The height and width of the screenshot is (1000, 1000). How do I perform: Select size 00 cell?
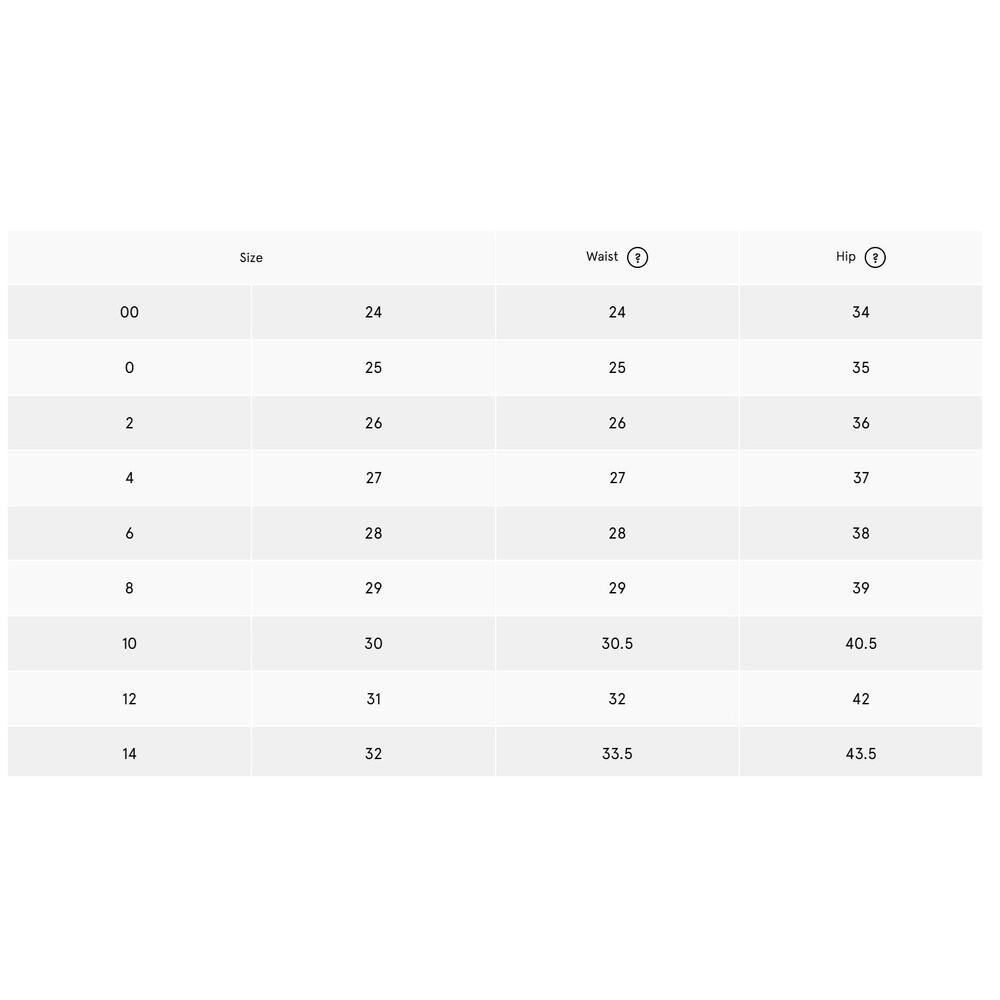[129, 312]
